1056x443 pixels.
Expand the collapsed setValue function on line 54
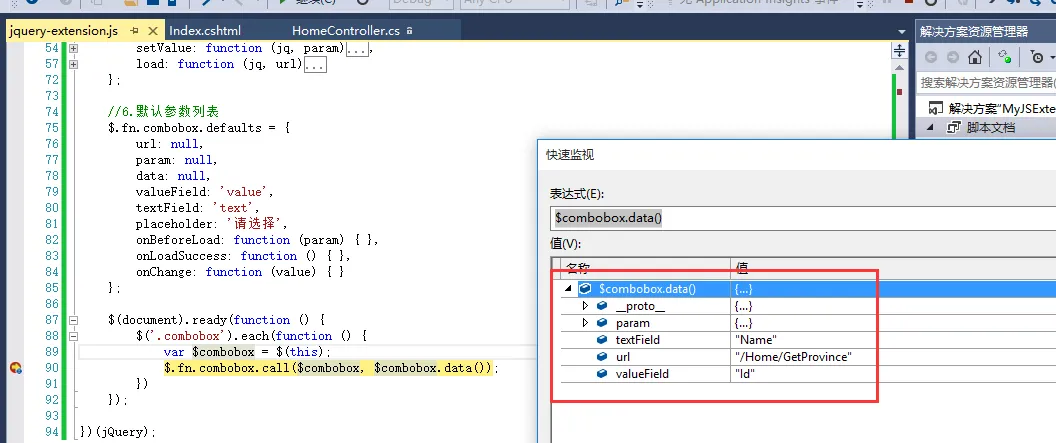[73, 48]
